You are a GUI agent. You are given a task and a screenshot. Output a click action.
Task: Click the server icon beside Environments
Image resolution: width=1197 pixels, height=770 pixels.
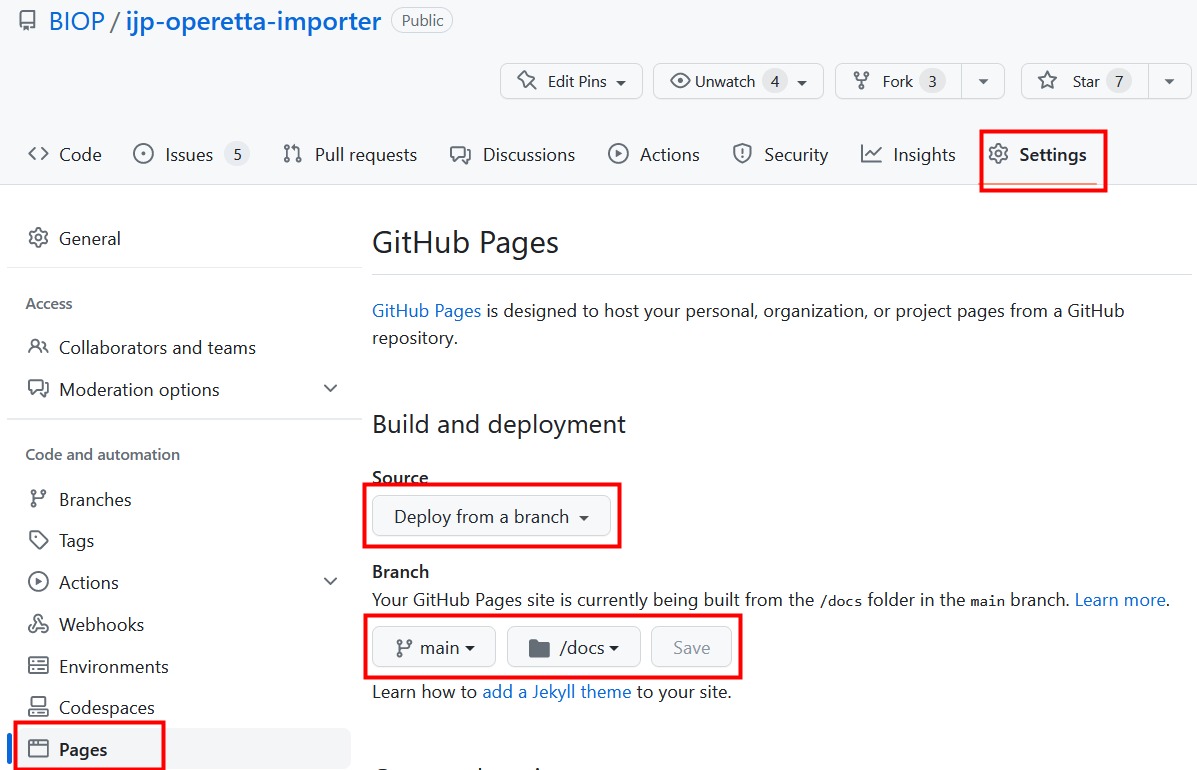point(38,665)
